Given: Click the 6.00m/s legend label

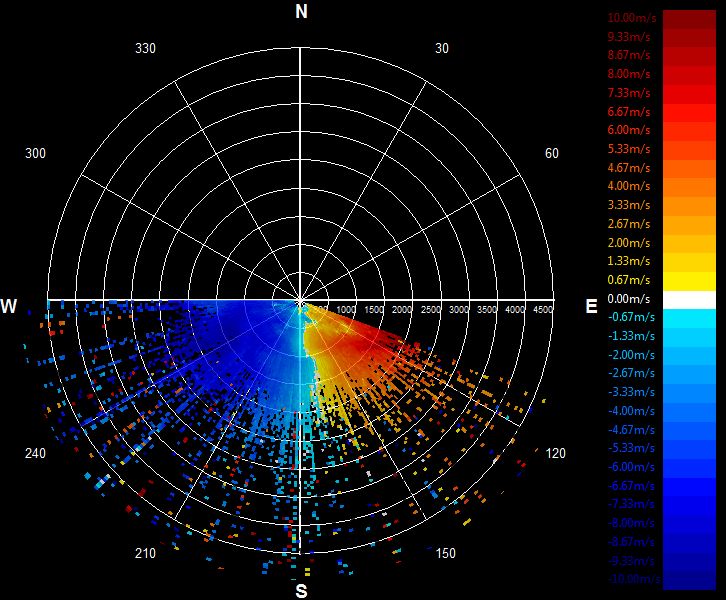Looking at the screenshot, I should coord(629,130).
